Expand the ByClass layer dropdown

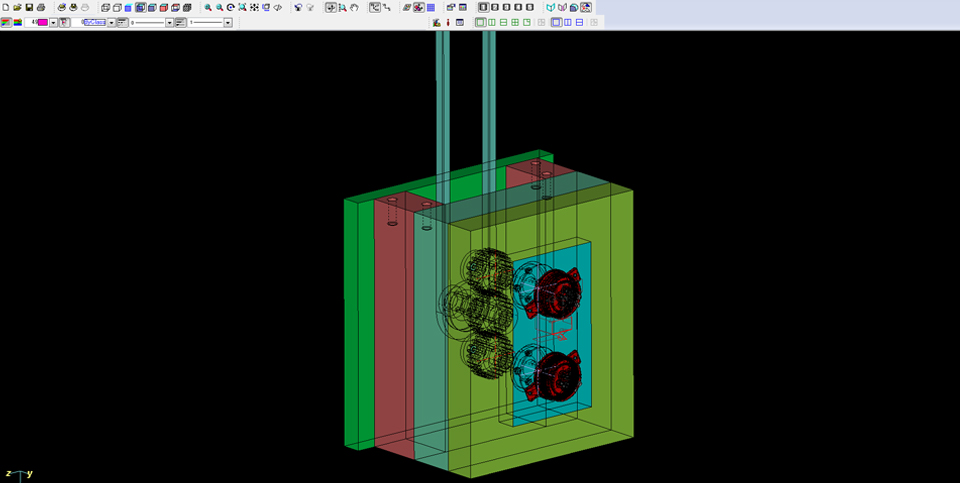tap(111, 22)
